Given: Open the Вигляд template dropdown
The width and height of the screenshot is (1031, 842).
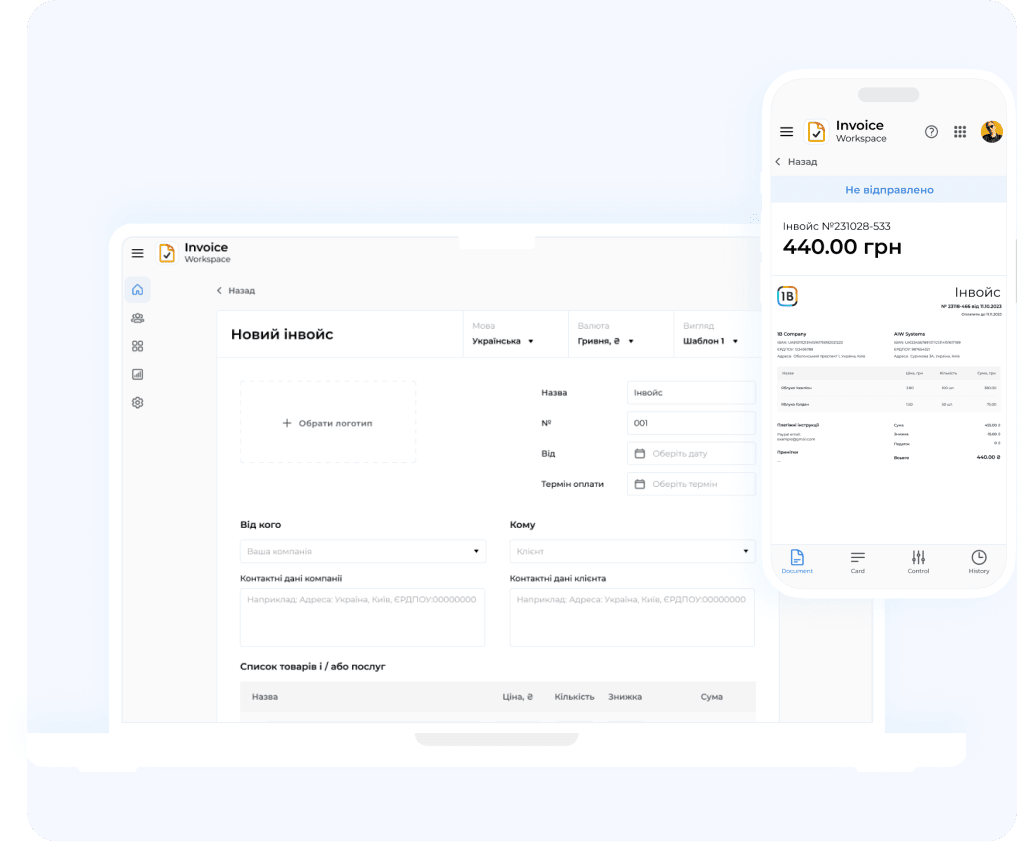Looking at the screenshot, I should pos(710,341).
